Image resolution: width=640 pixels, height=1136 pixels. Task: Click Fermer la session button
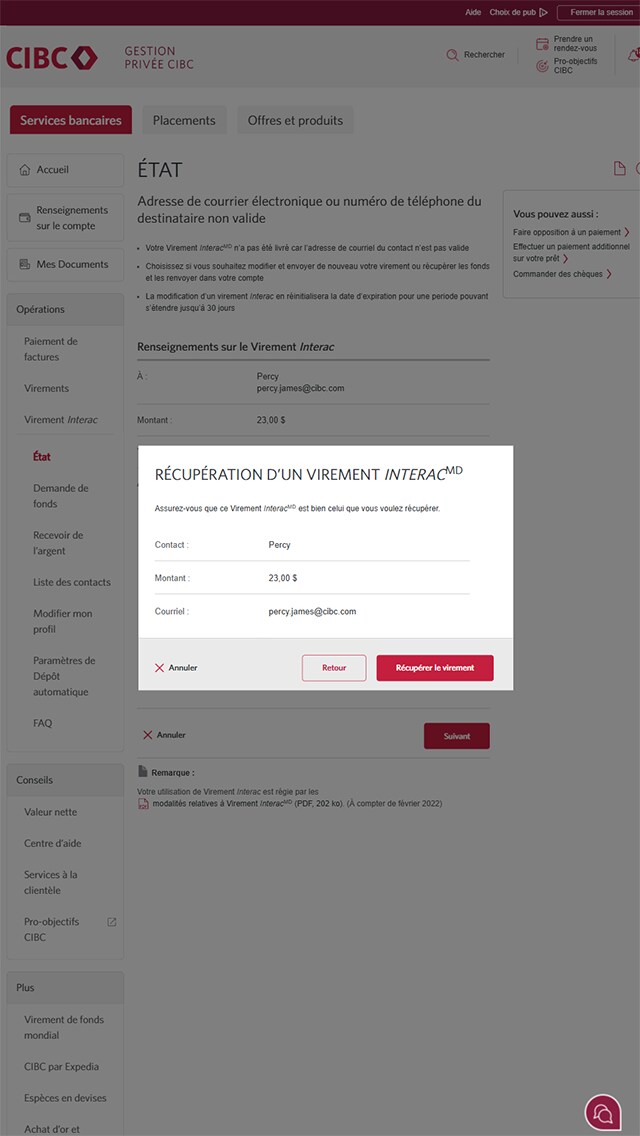(x=601, y=12)
